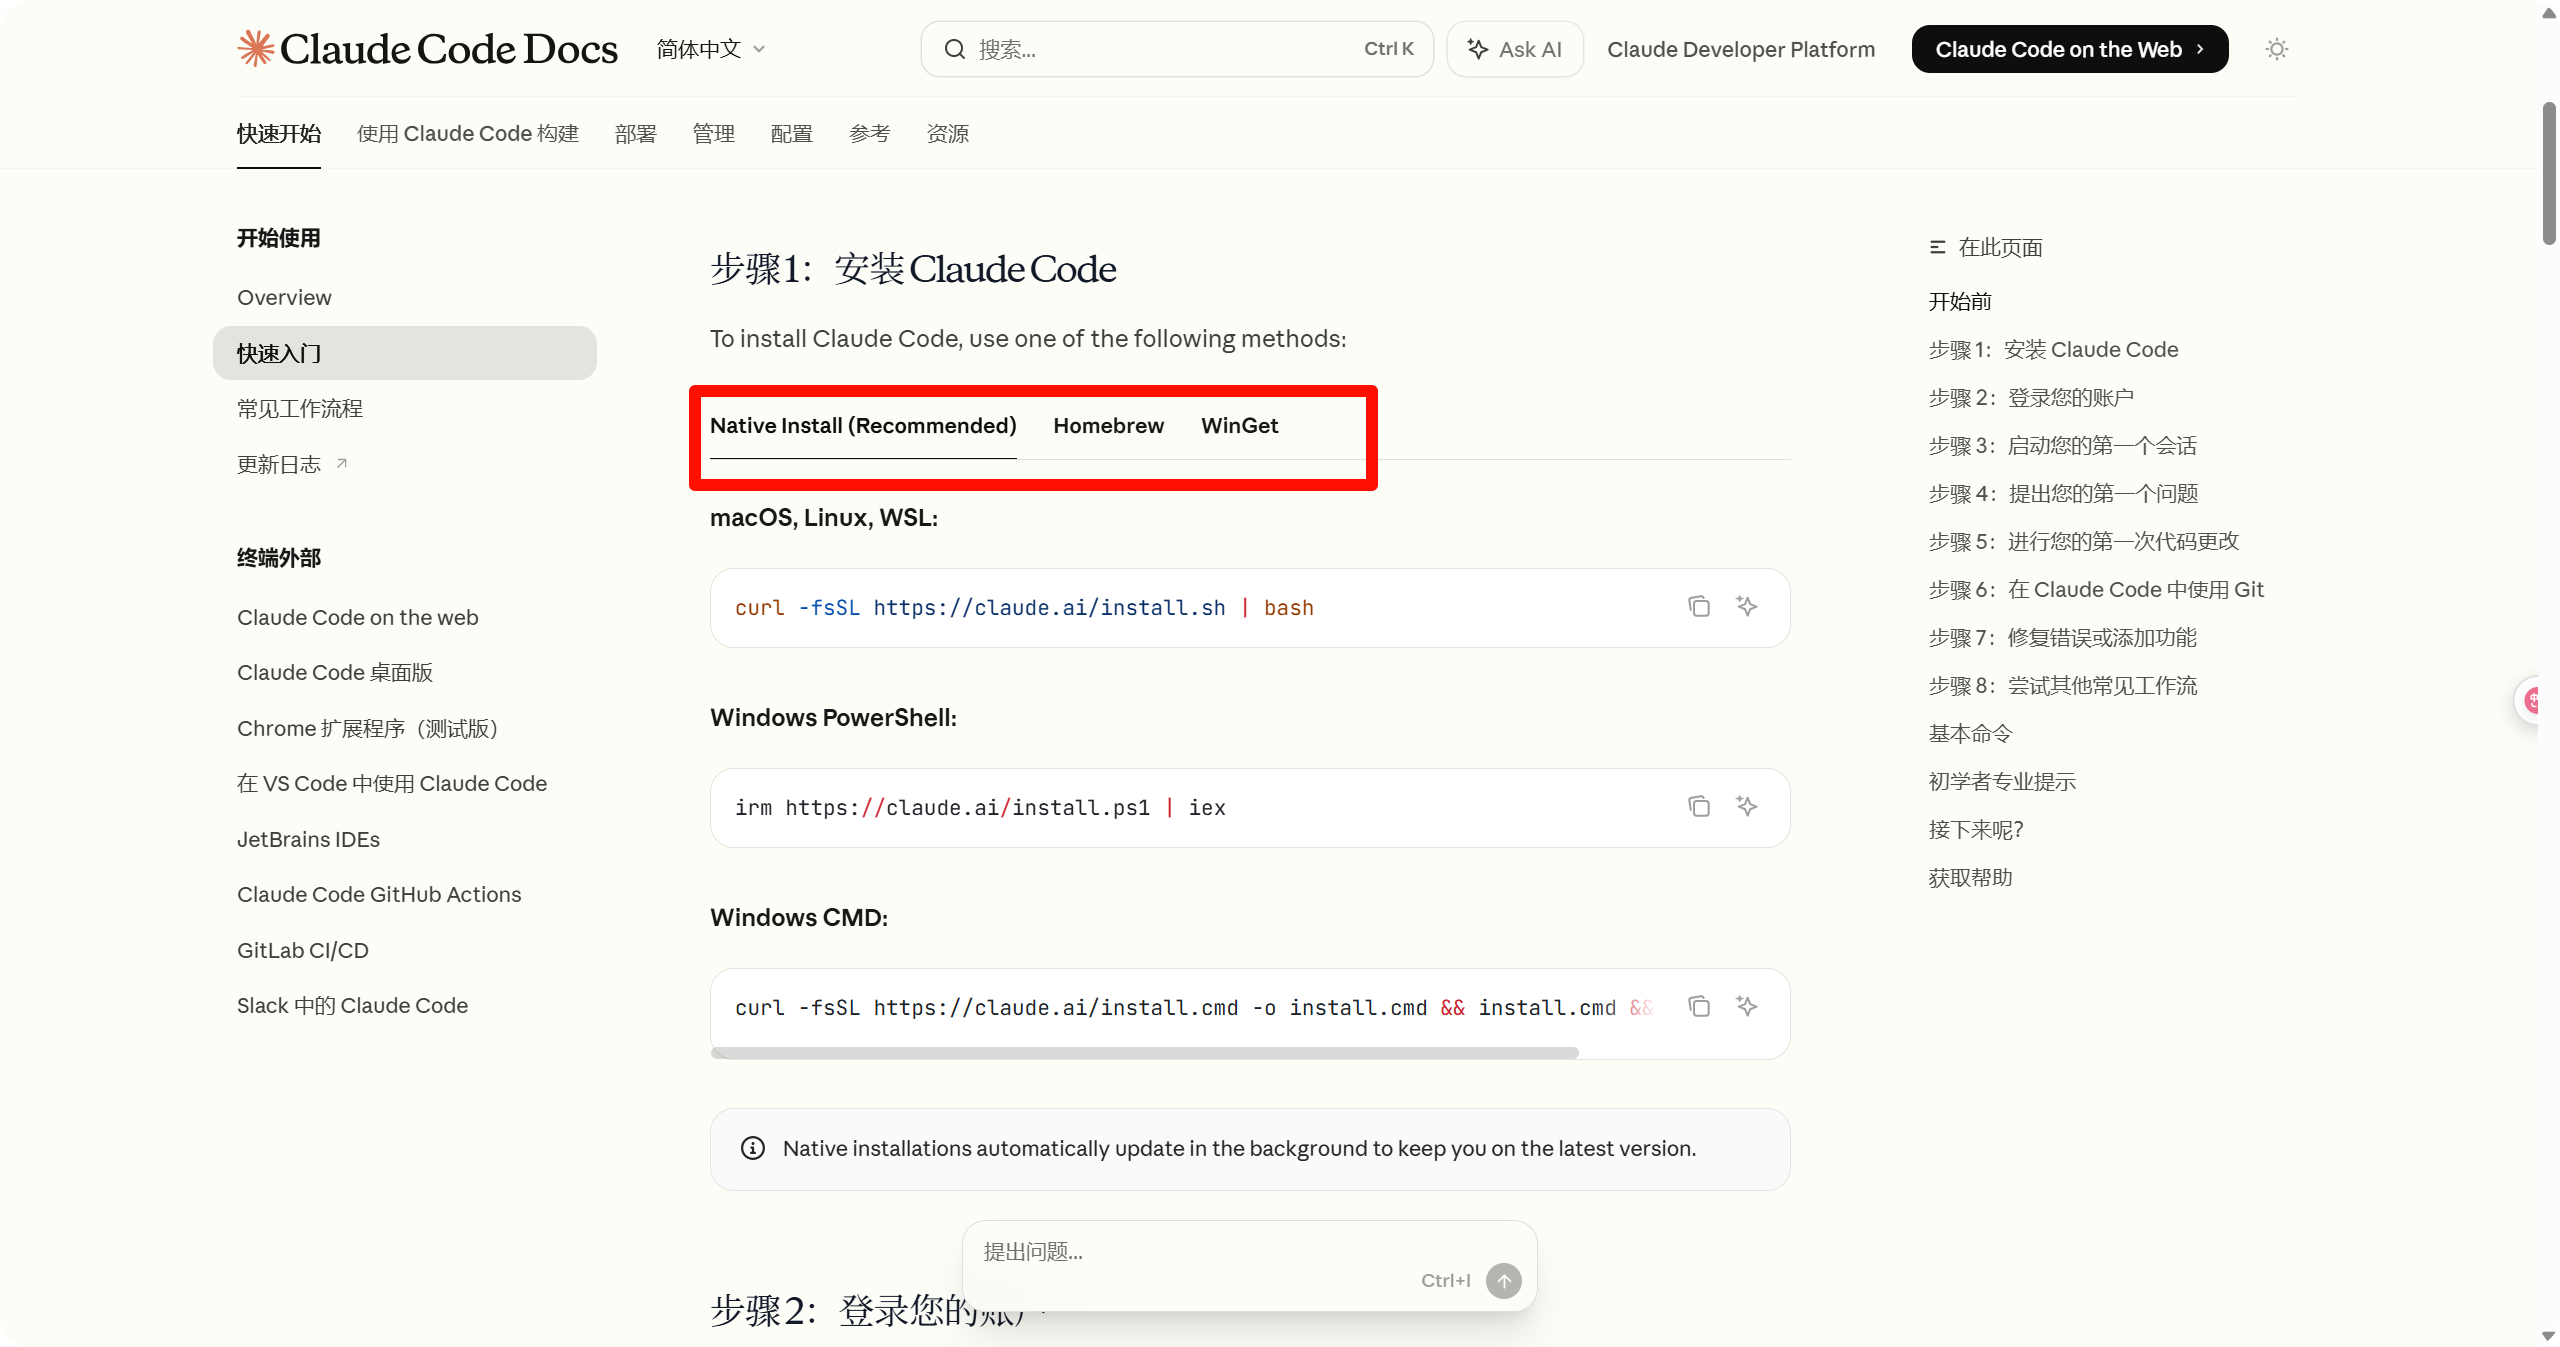This screenshot has width=2560, height=1347.
Task: Open the 简体中文 language dropdown
Action: [710, 49]
